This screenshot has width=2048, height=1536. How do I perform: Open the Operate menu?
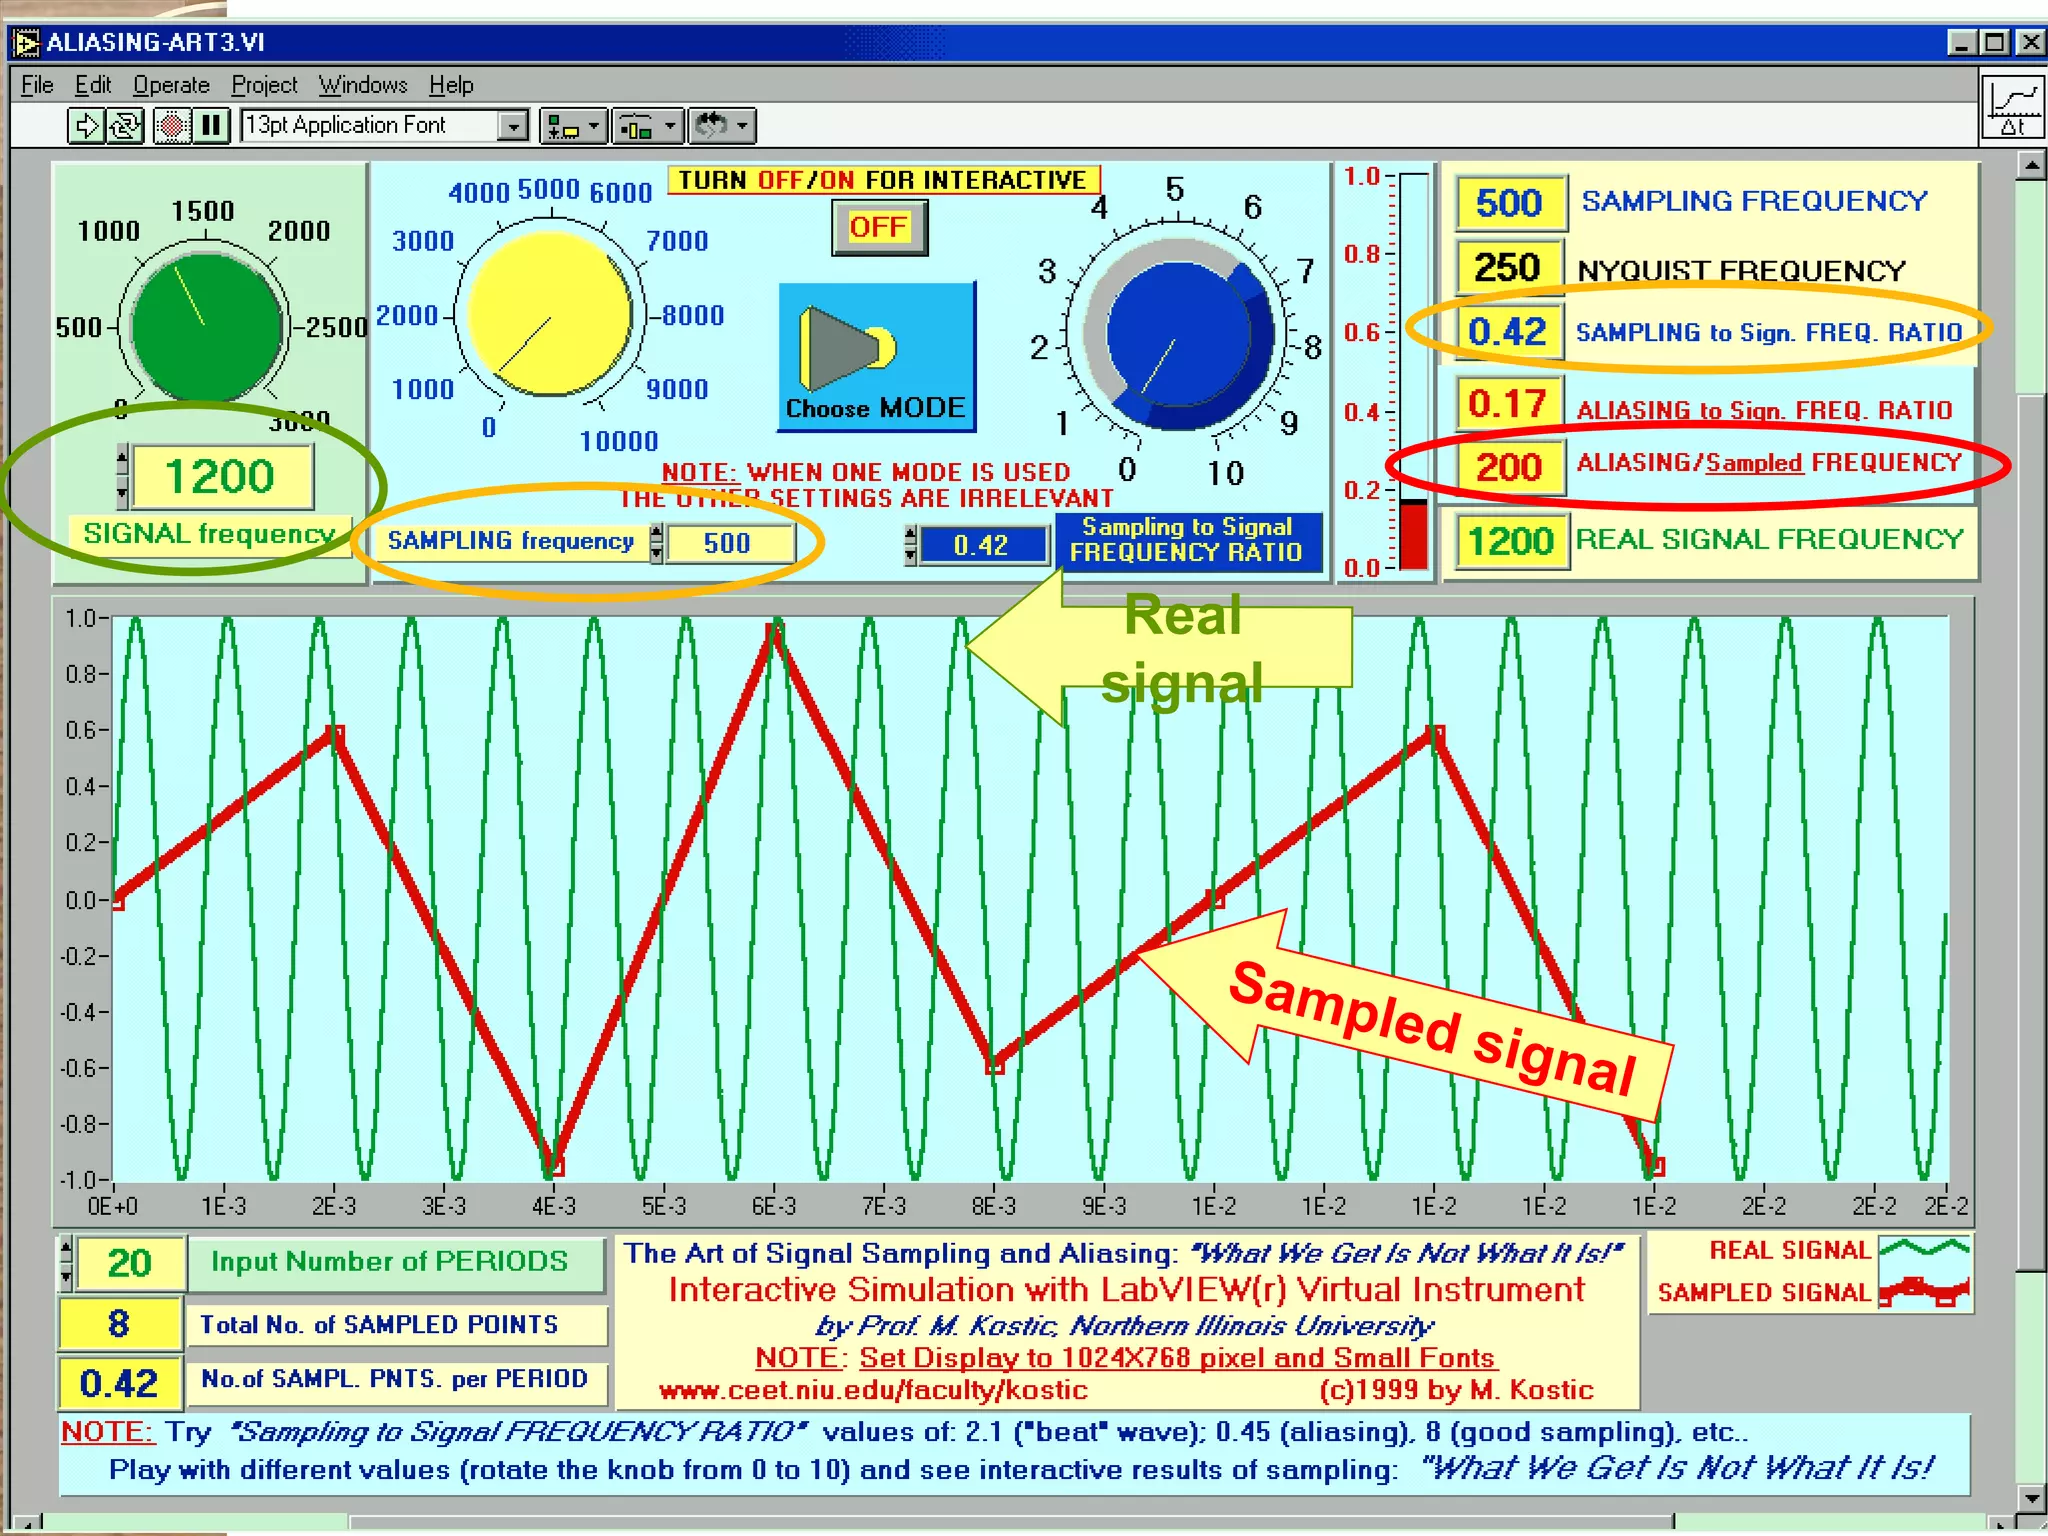point(171,85)
